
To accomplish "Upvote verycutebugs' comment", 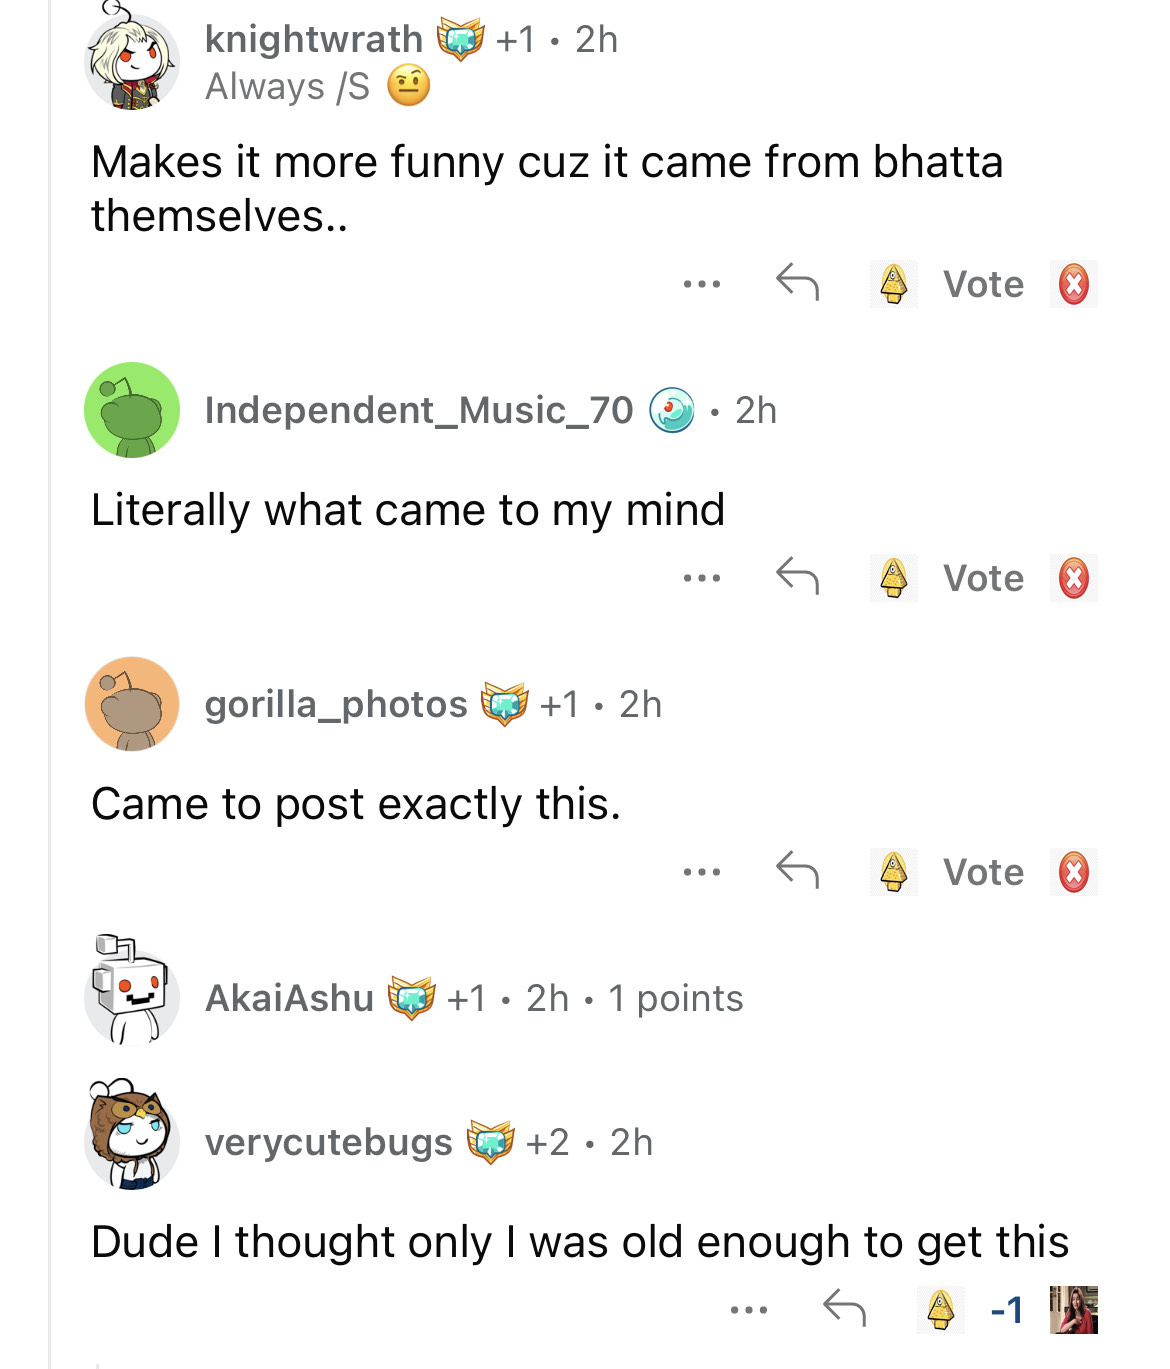I will 940,1309.
